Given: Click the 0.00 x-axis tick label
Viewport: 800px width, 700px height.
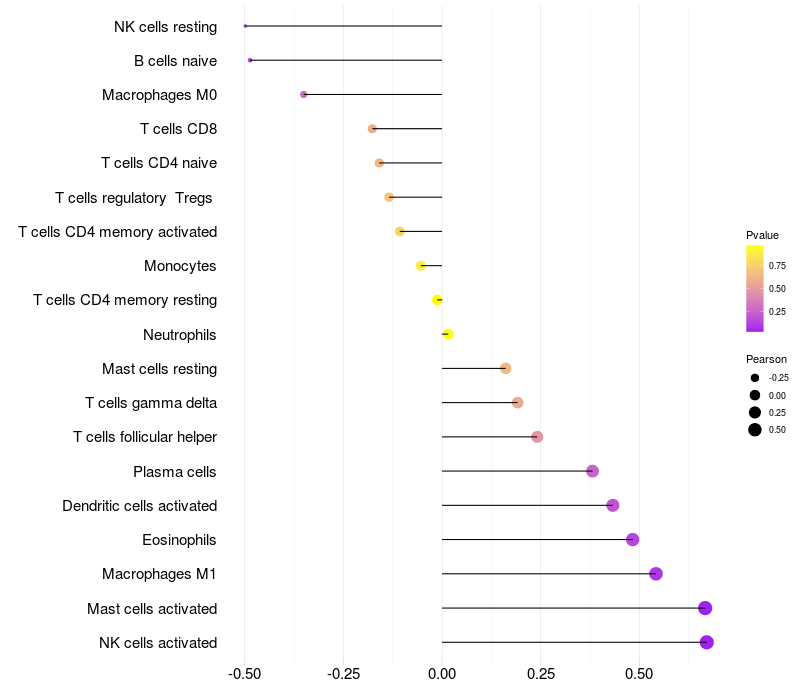Looking at the screenshot, I should pyautogui.click(x=442, y=674).
